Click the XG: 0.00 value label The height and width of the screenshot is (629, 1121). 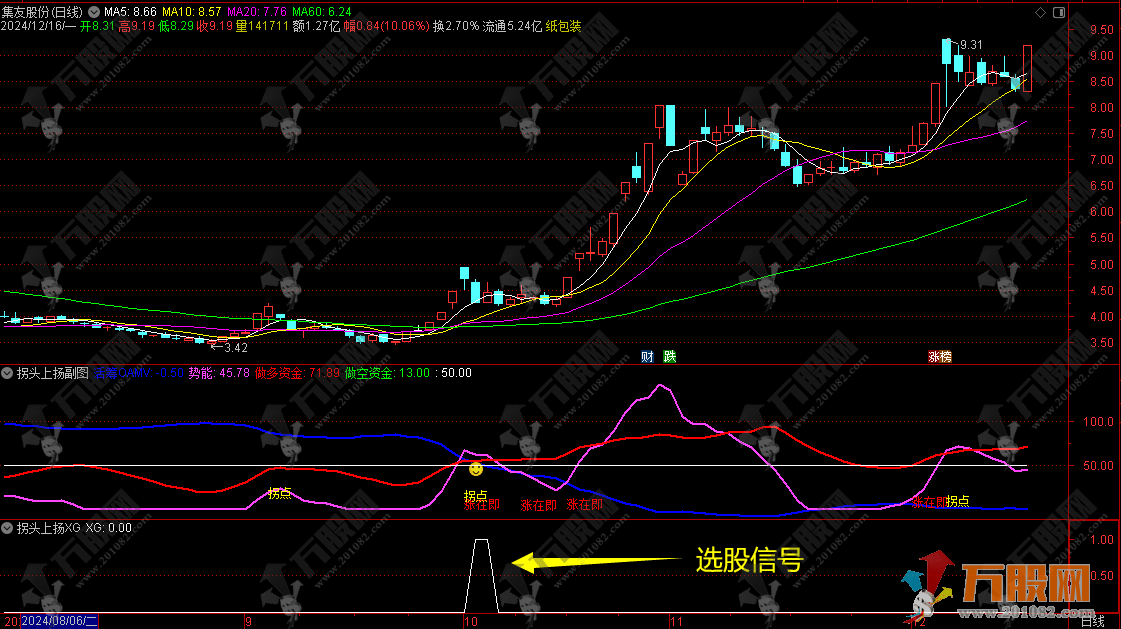109,528
